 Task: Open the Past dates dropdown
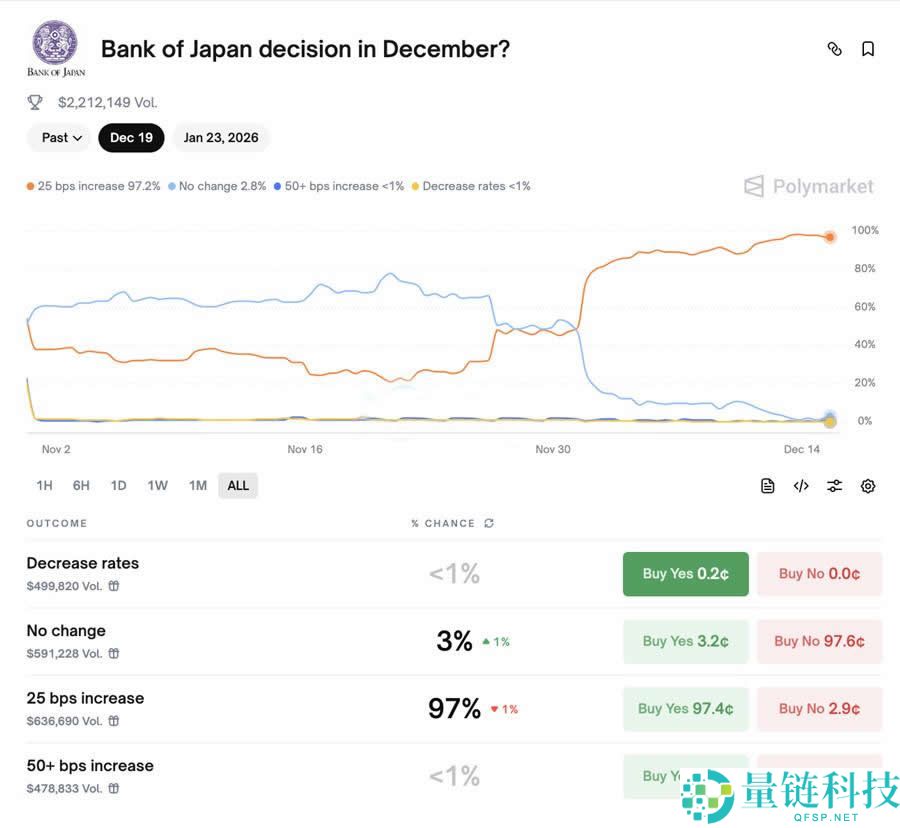click(58, 137)
